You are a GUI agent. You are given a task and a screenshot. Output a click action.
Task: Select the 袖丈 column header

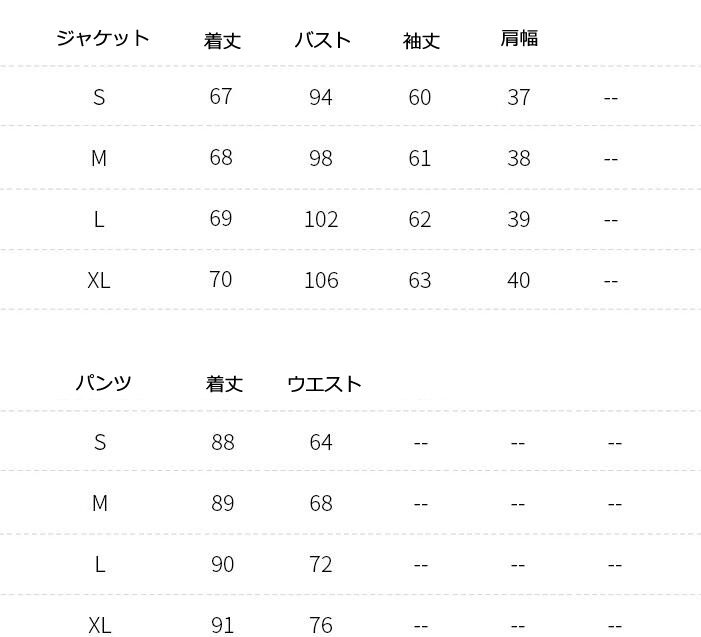click(x=421, y=41)
